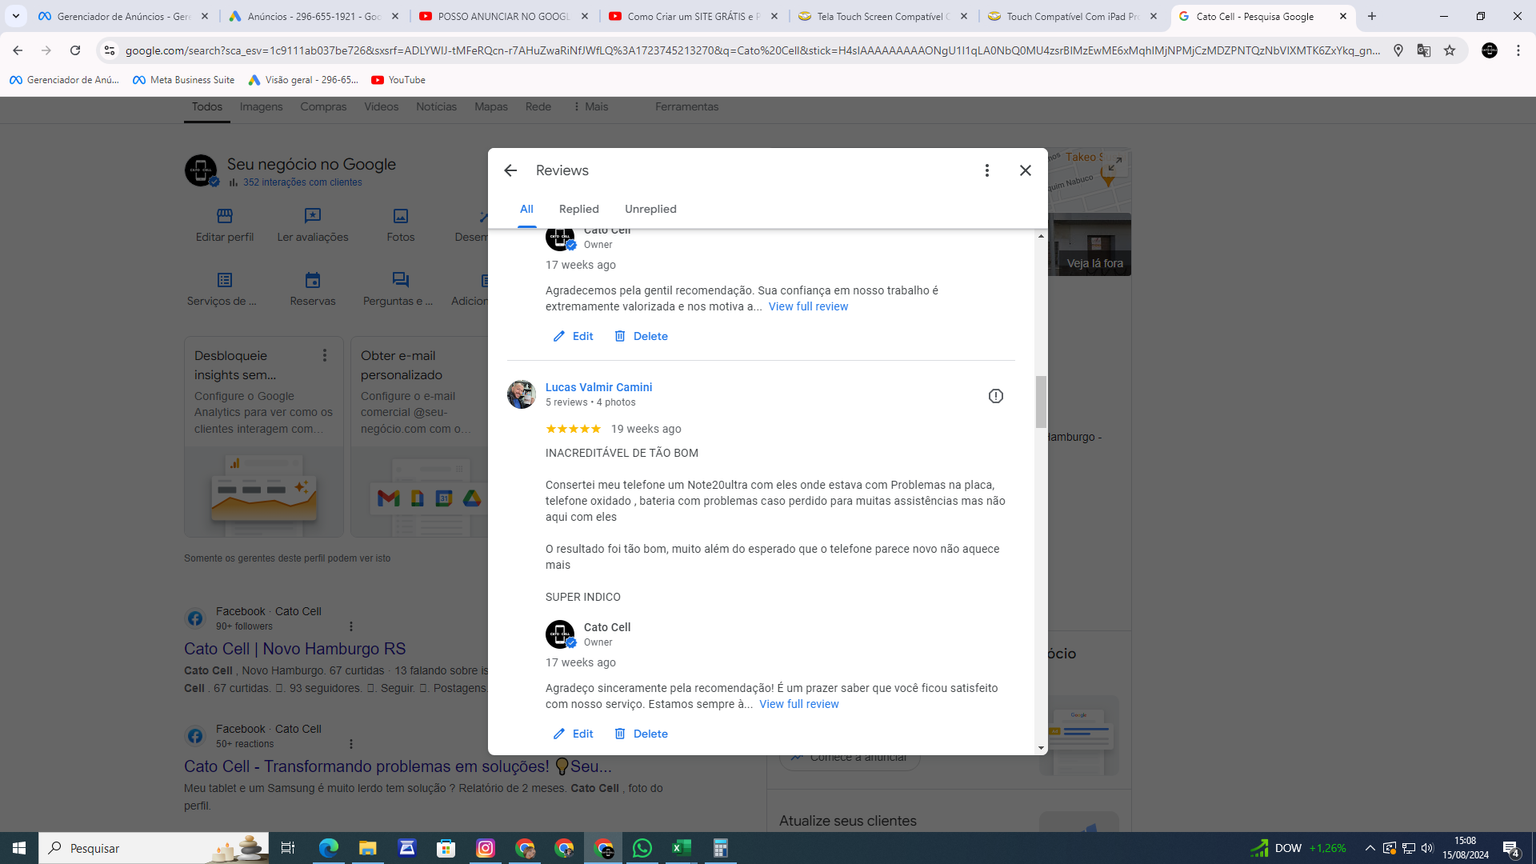This screenshot has width=1536, height=864.
Task: Open the YouTube bookmark
Action: coord(398,80)
